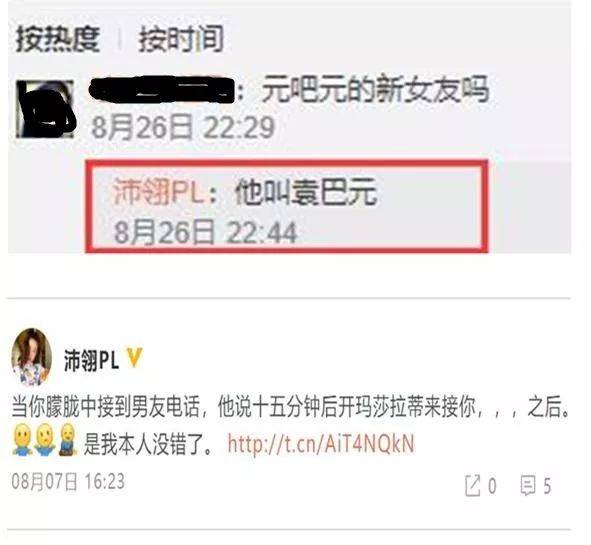Open 沛翎PL profile name in post header

tap(91, 361)
